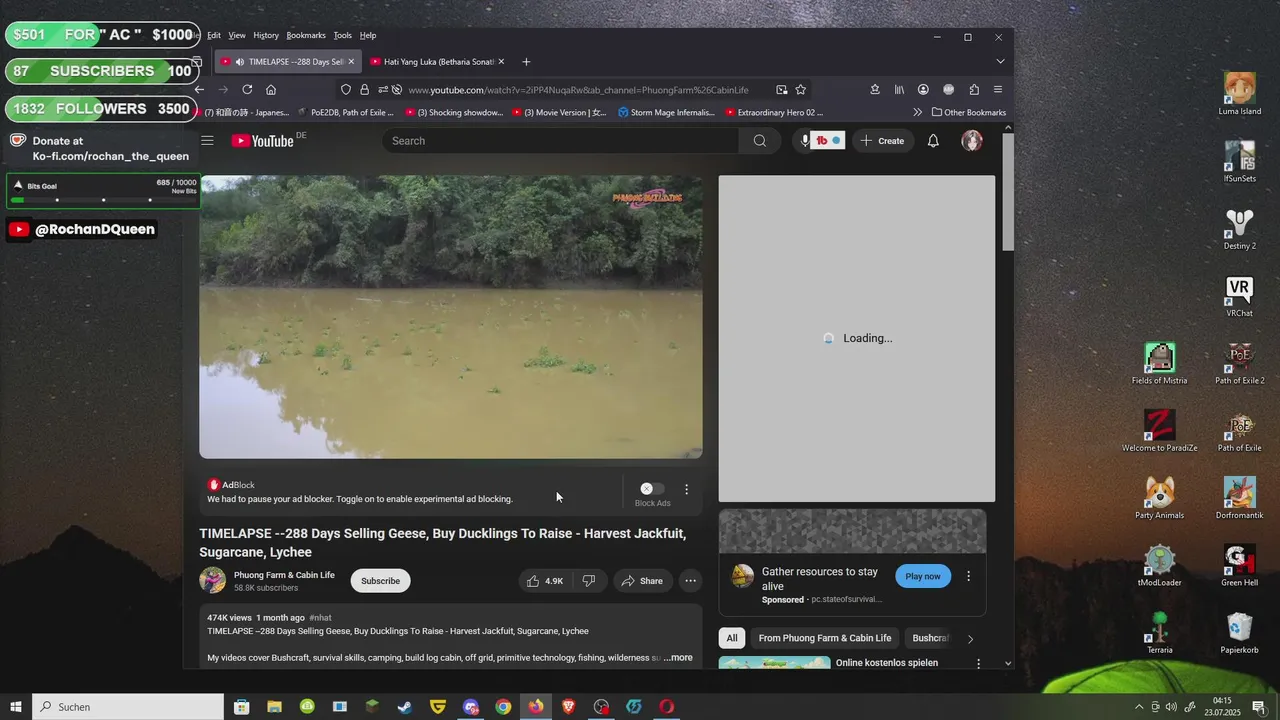1280x720 pixels.
Task: Open Firefox library icon
Action: tap(900, 89)
